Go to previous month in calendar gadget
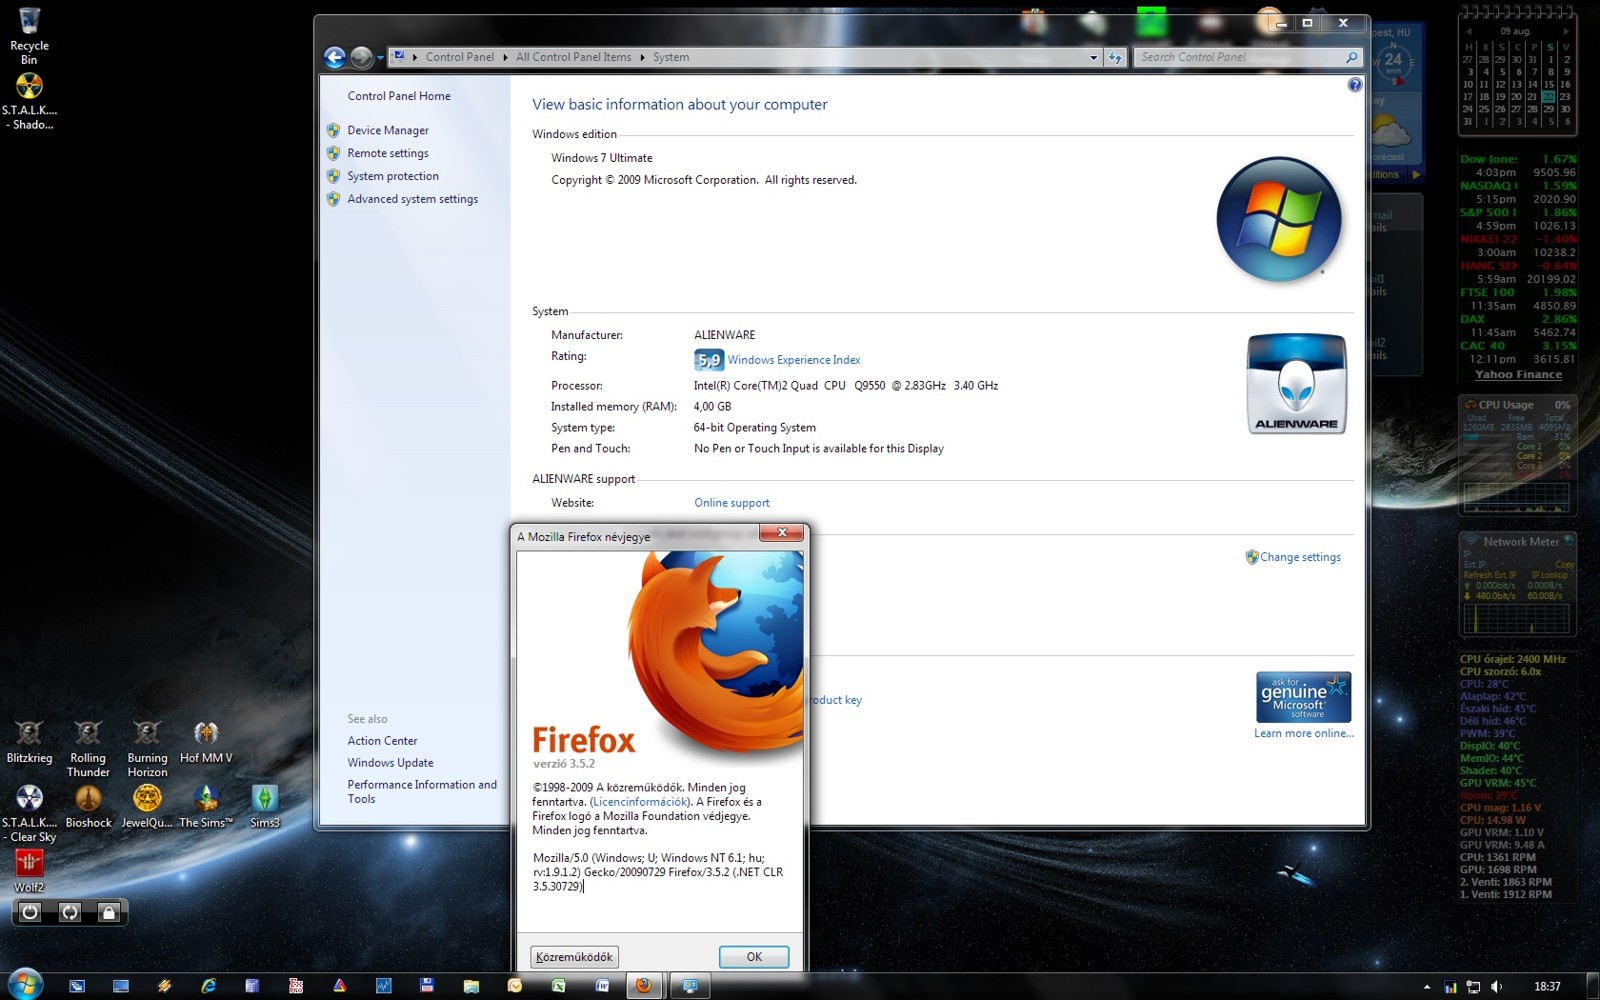Screen dimensions: 1600x1000 (x=1469, y=32)
